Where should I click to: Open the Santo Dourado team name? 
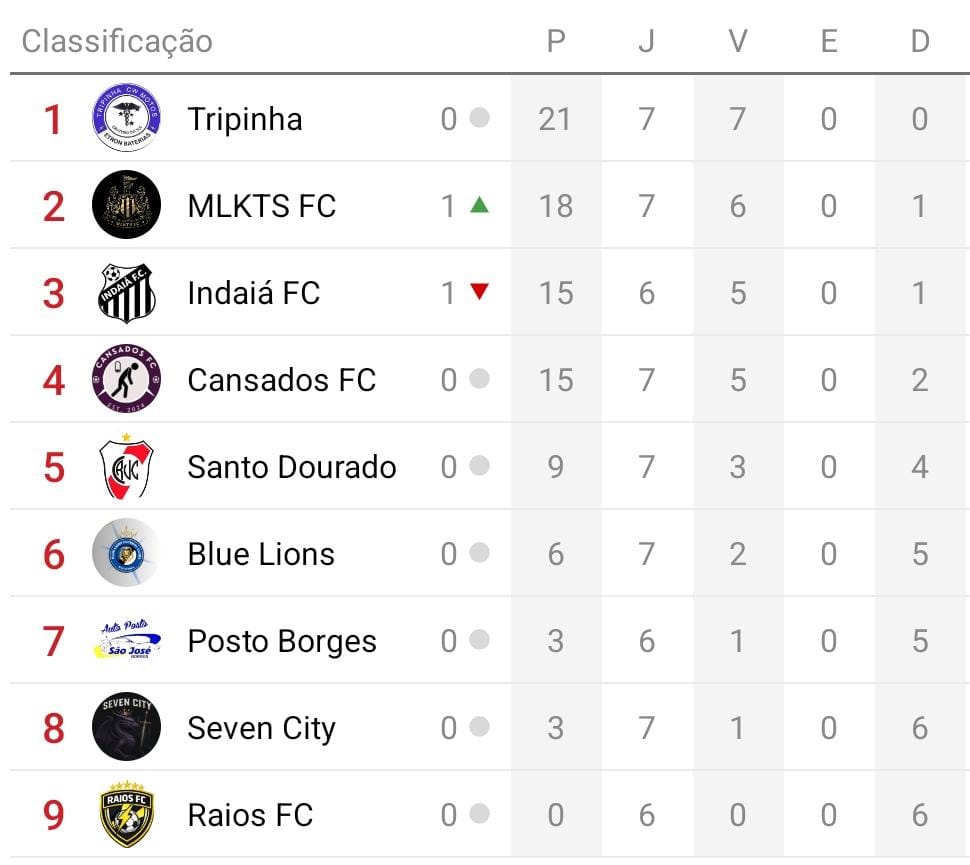pos(292,467)
